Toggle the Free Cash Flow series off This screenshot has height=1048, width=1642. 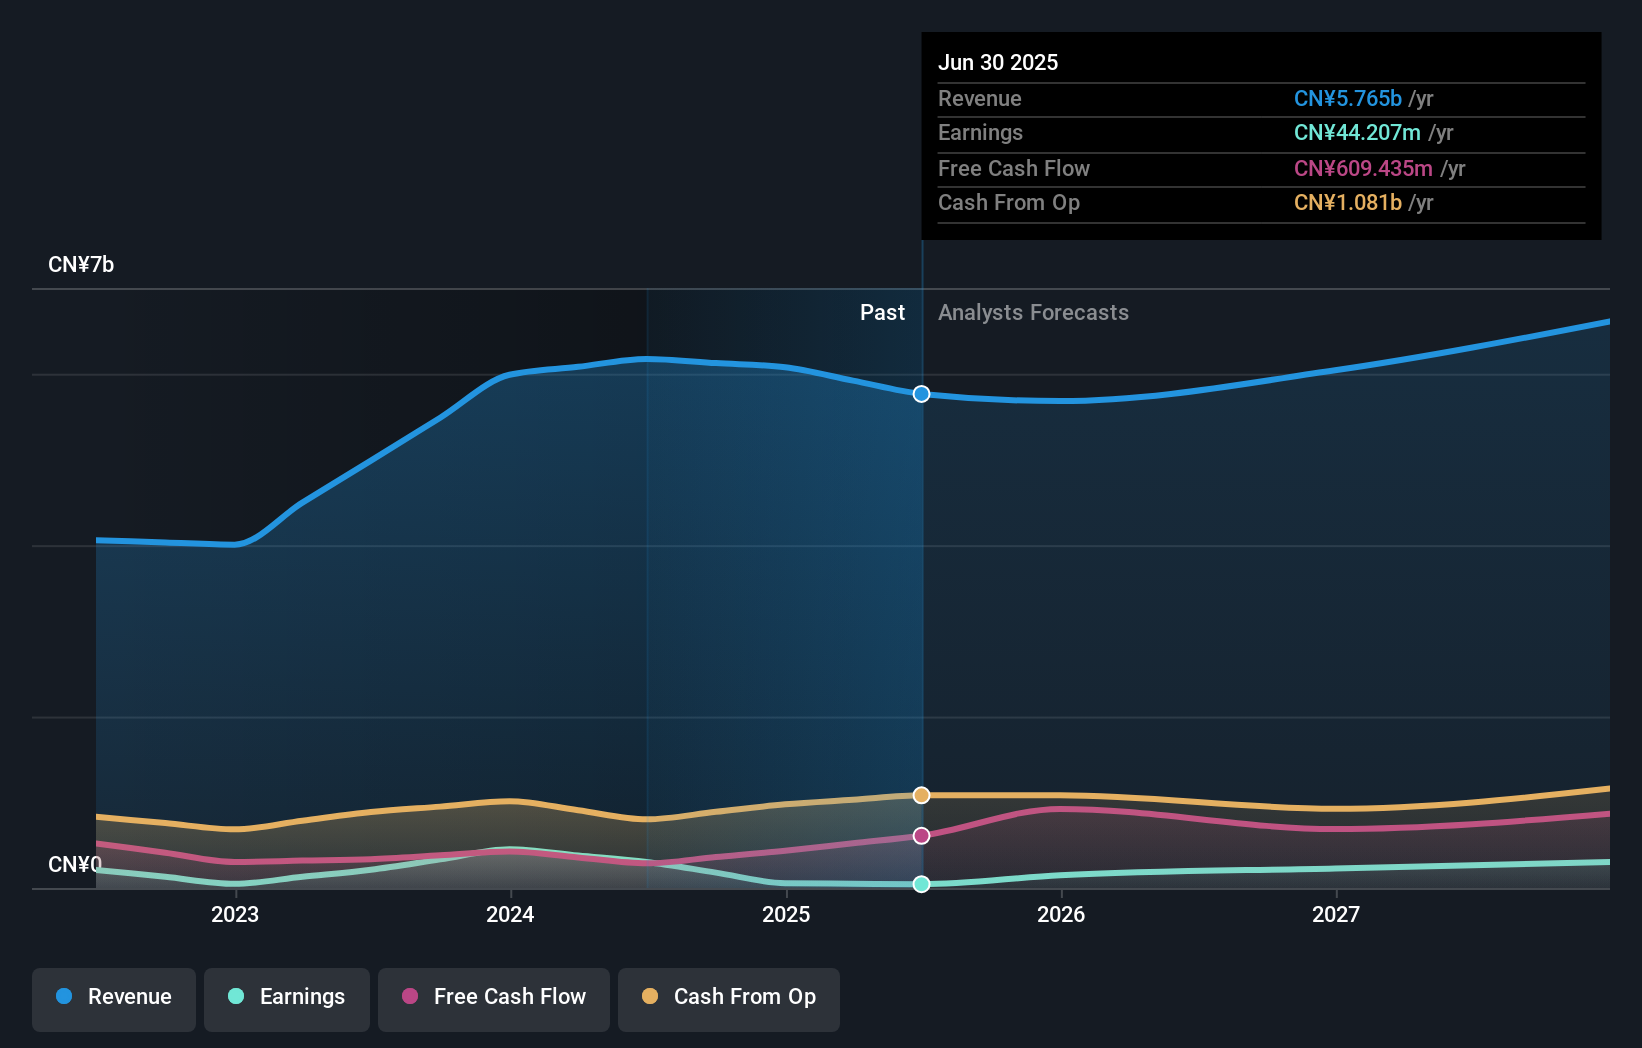493,999
